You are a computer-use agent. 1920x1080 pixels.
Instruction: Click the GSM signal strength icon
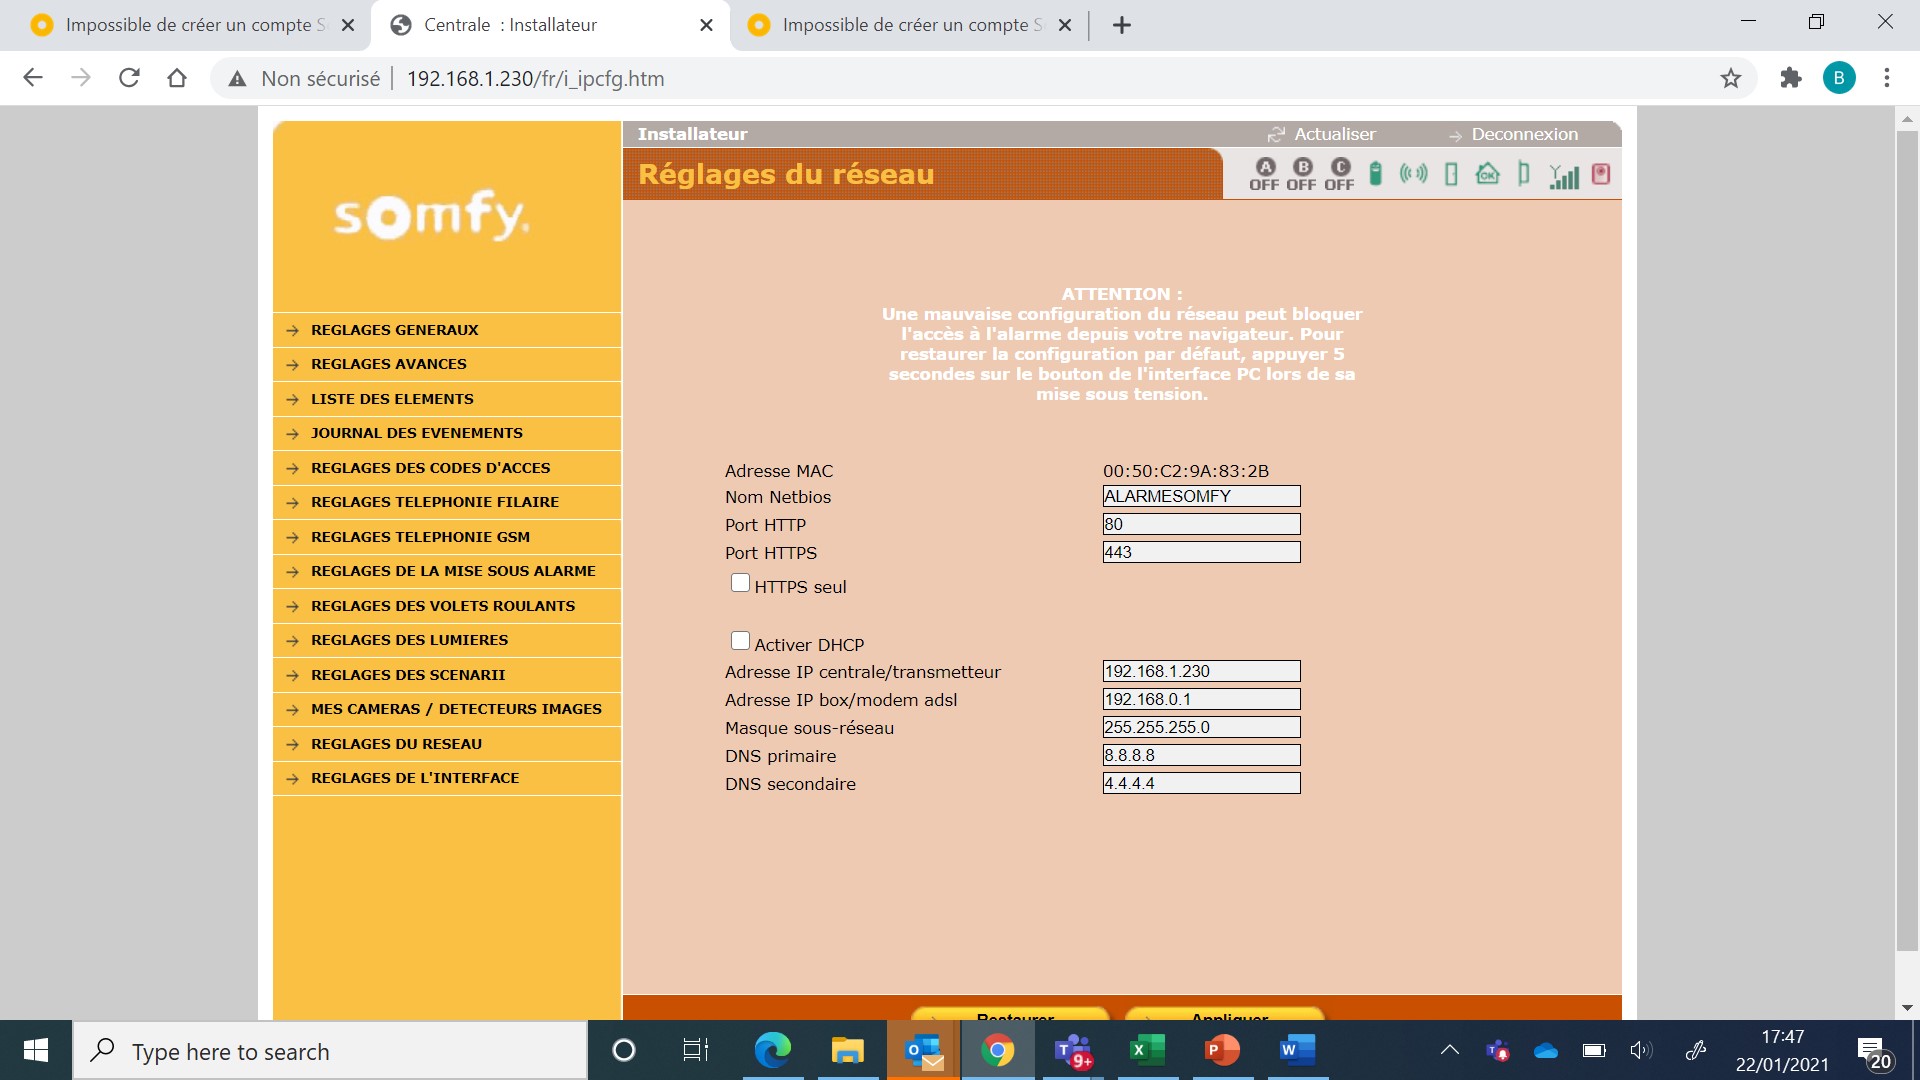coord(1564,176)
